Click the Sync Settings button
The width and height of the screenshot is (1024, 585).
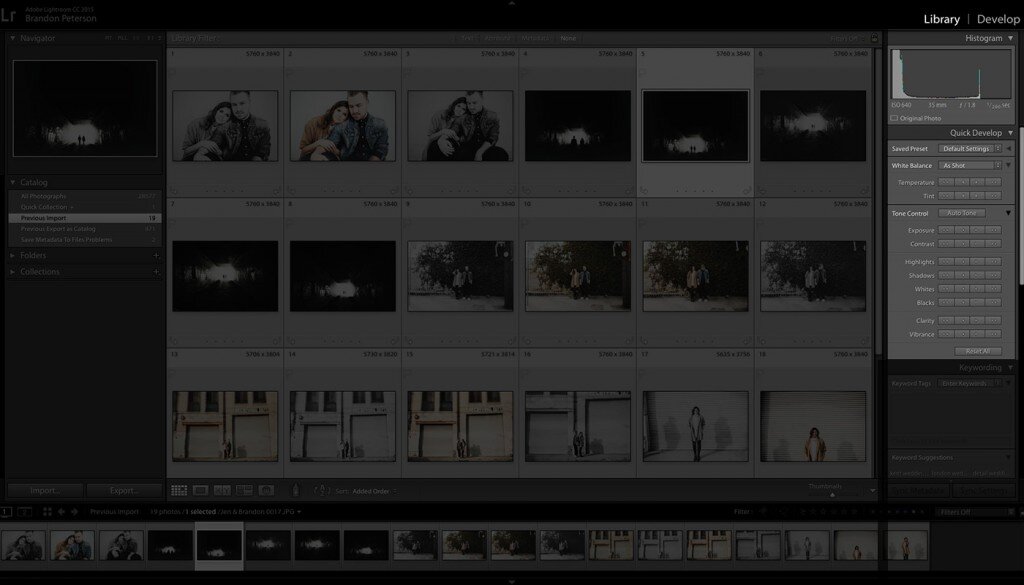984,491
